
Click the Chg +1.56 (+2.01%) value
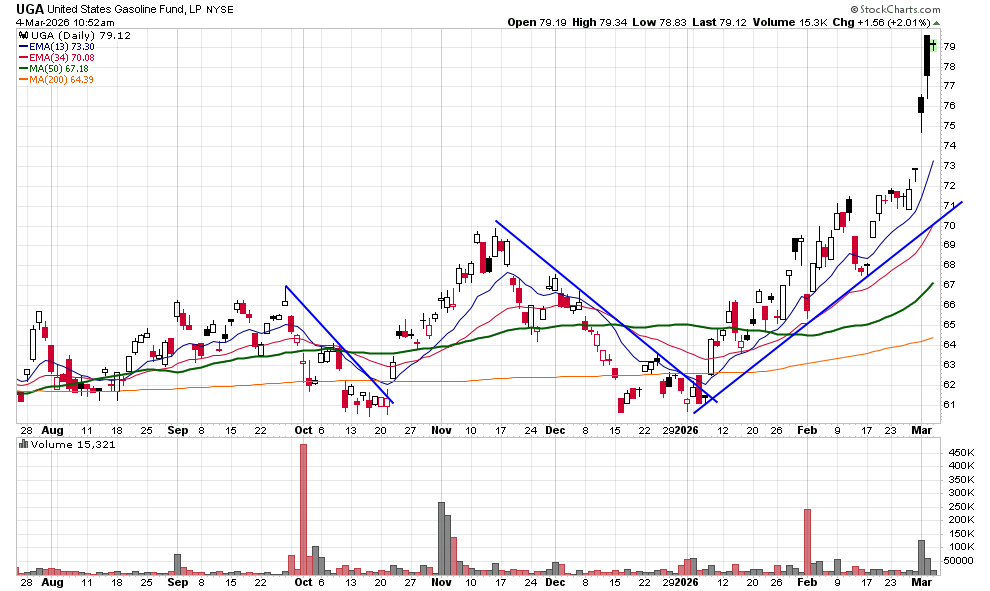point(881,22)
